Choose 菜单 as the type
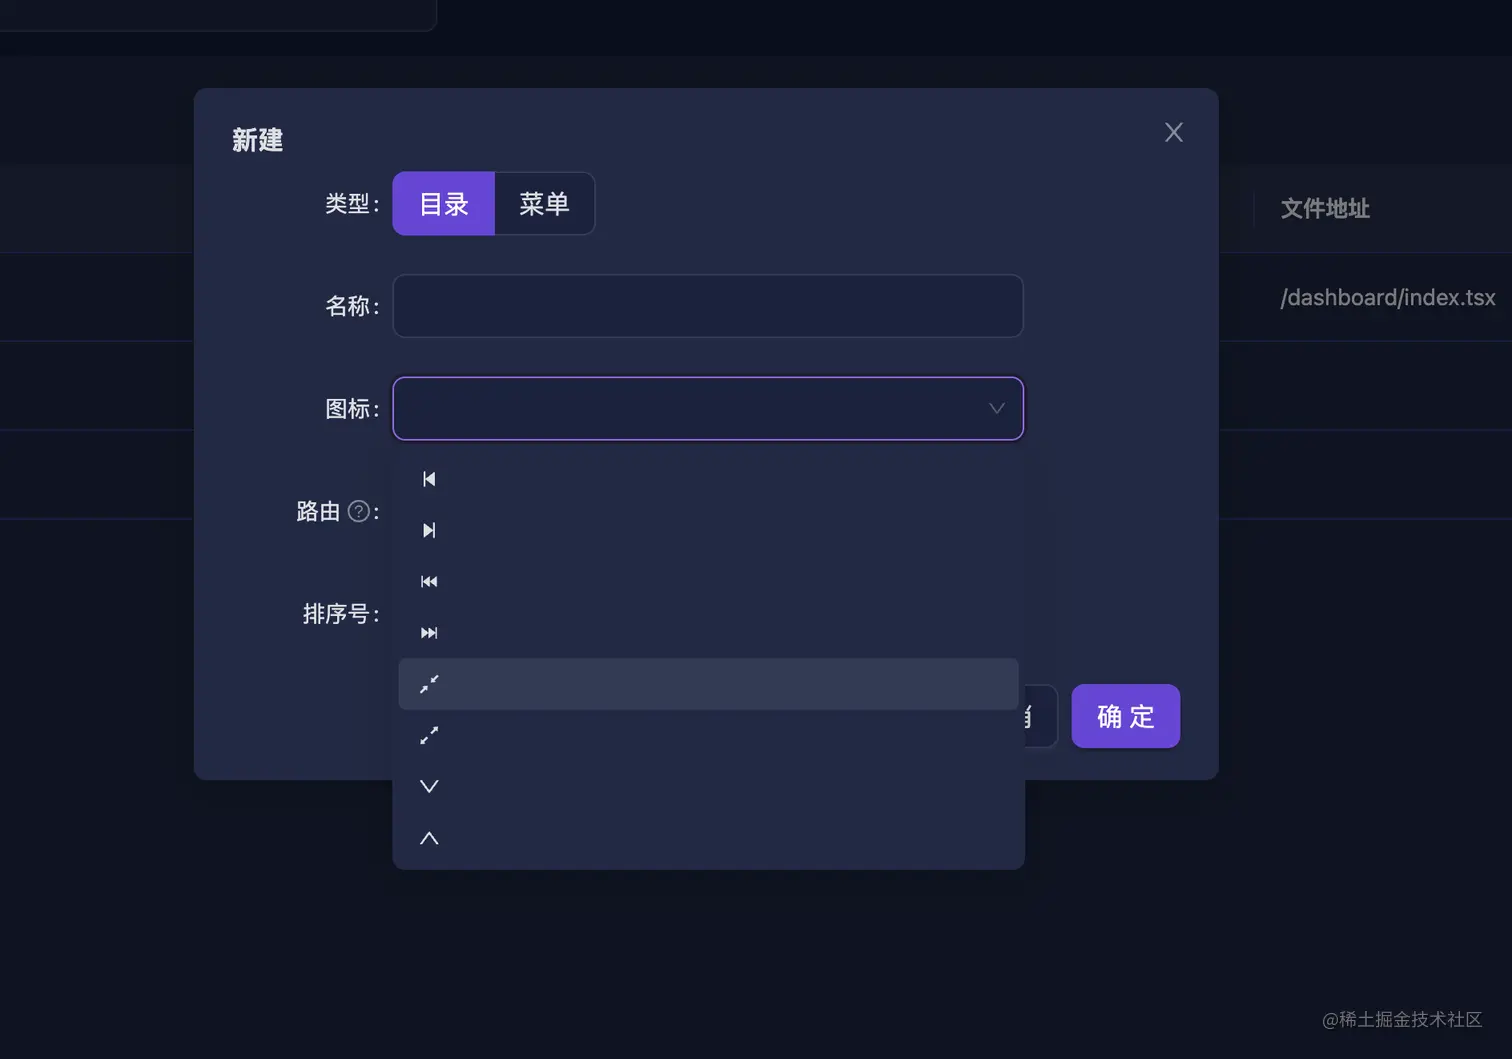 tap(544, 204)
